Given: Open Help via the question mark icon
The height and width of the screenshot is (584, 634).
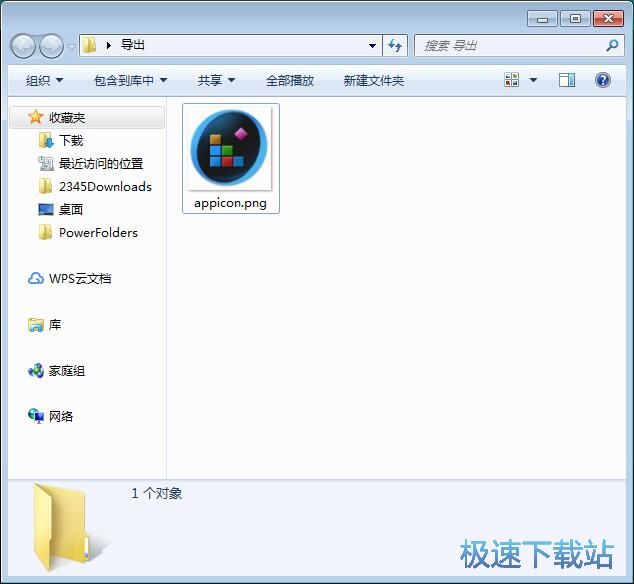Looking at the screenshot, I should point(602,80).
